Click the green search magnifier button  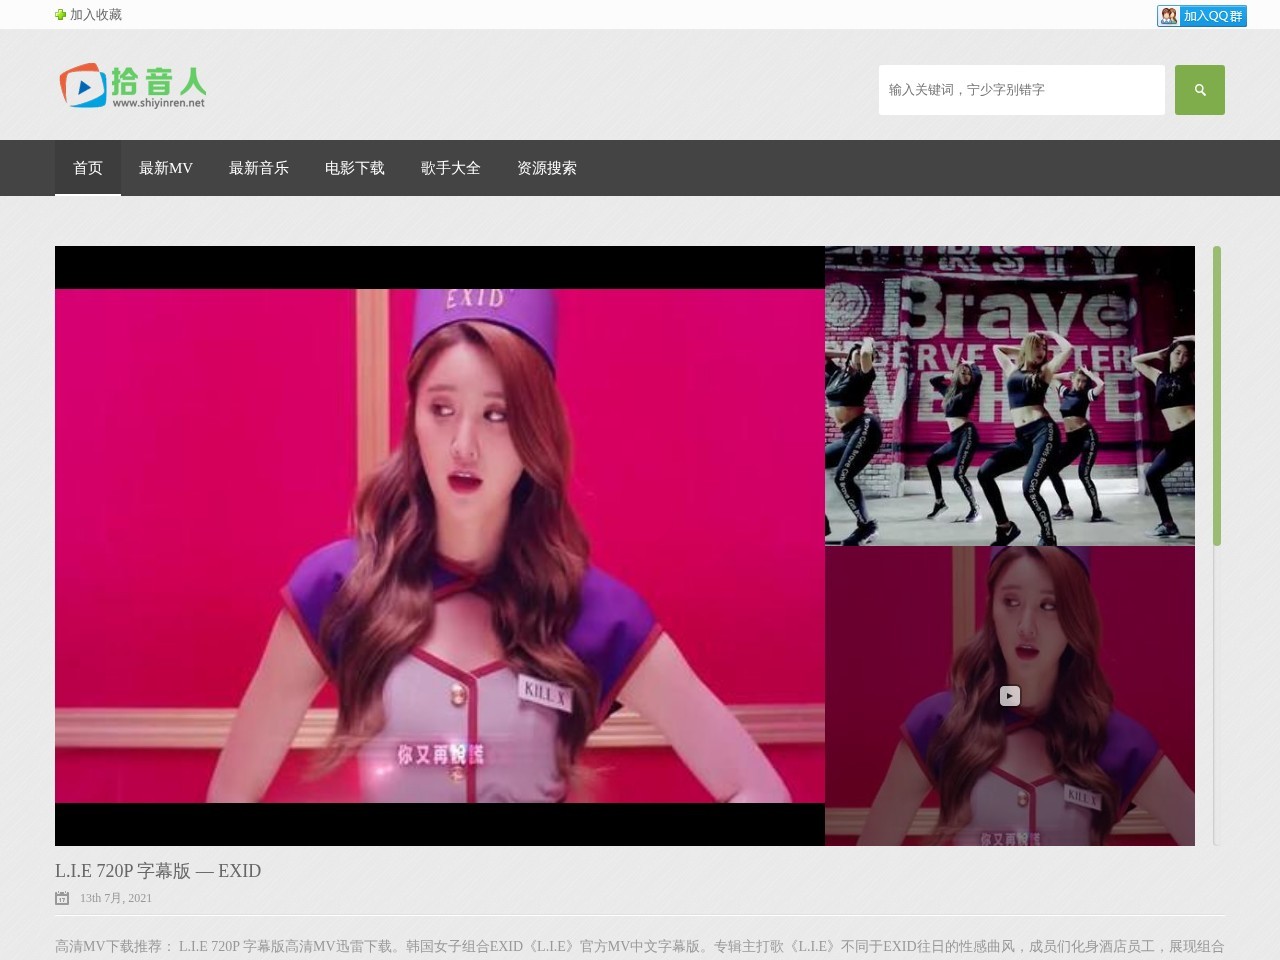tap(1200, 90)
